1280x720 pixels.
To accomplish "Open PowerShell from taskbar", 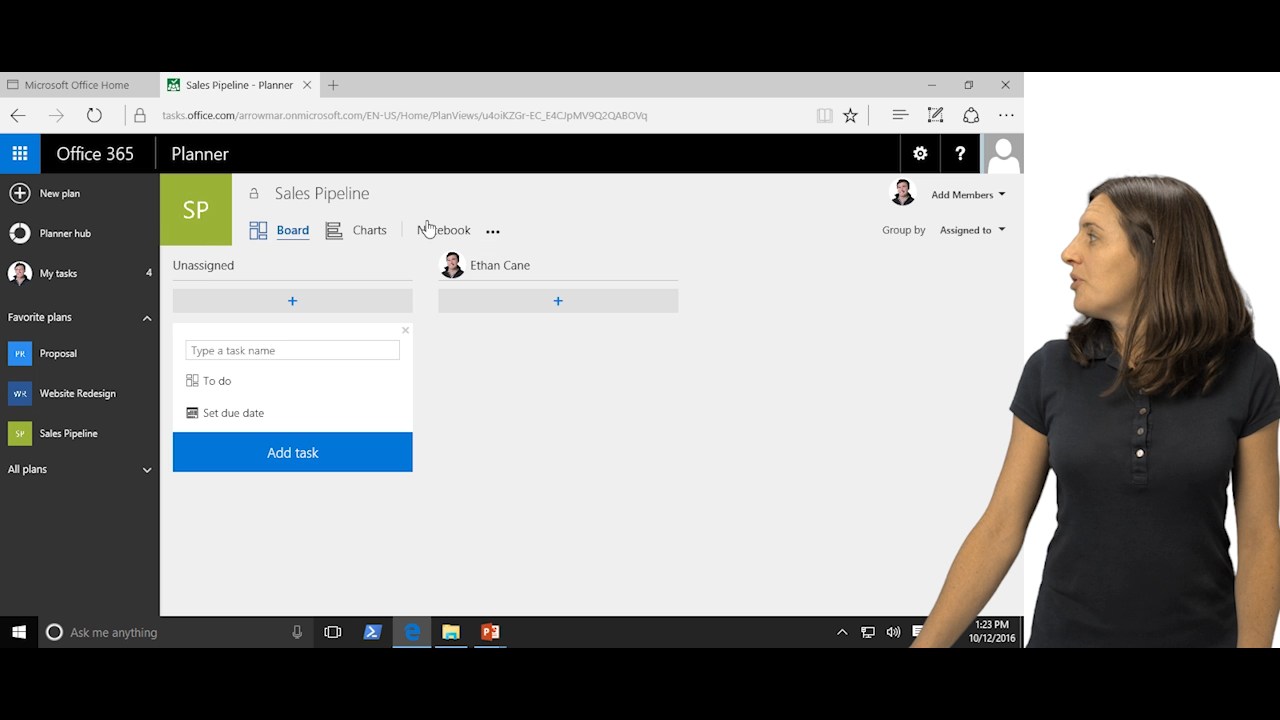I will coord(372,632).
